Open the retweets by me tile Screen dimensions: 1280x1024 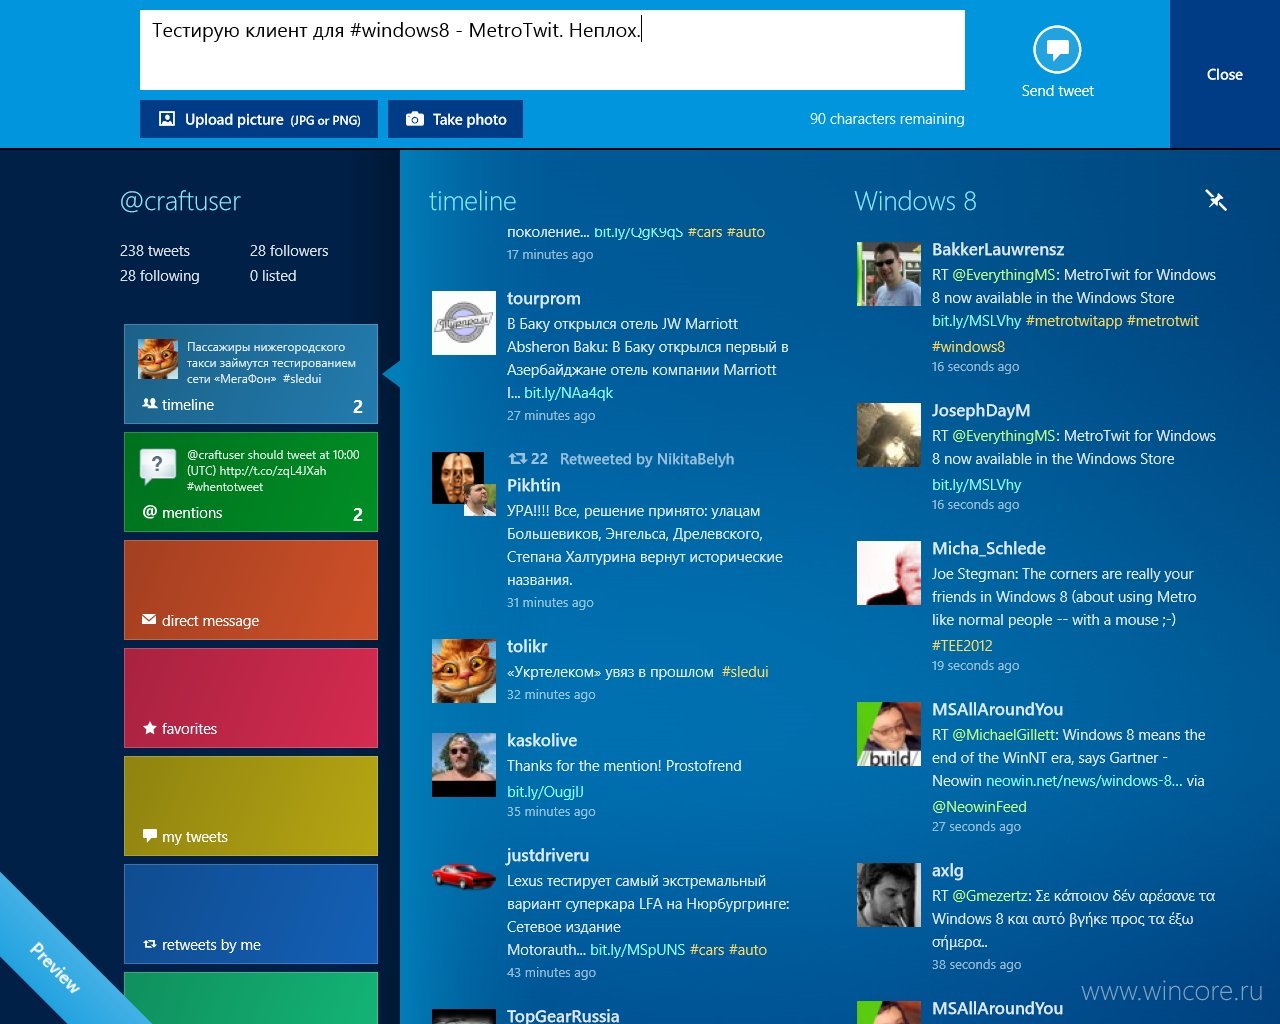point(251,914)
